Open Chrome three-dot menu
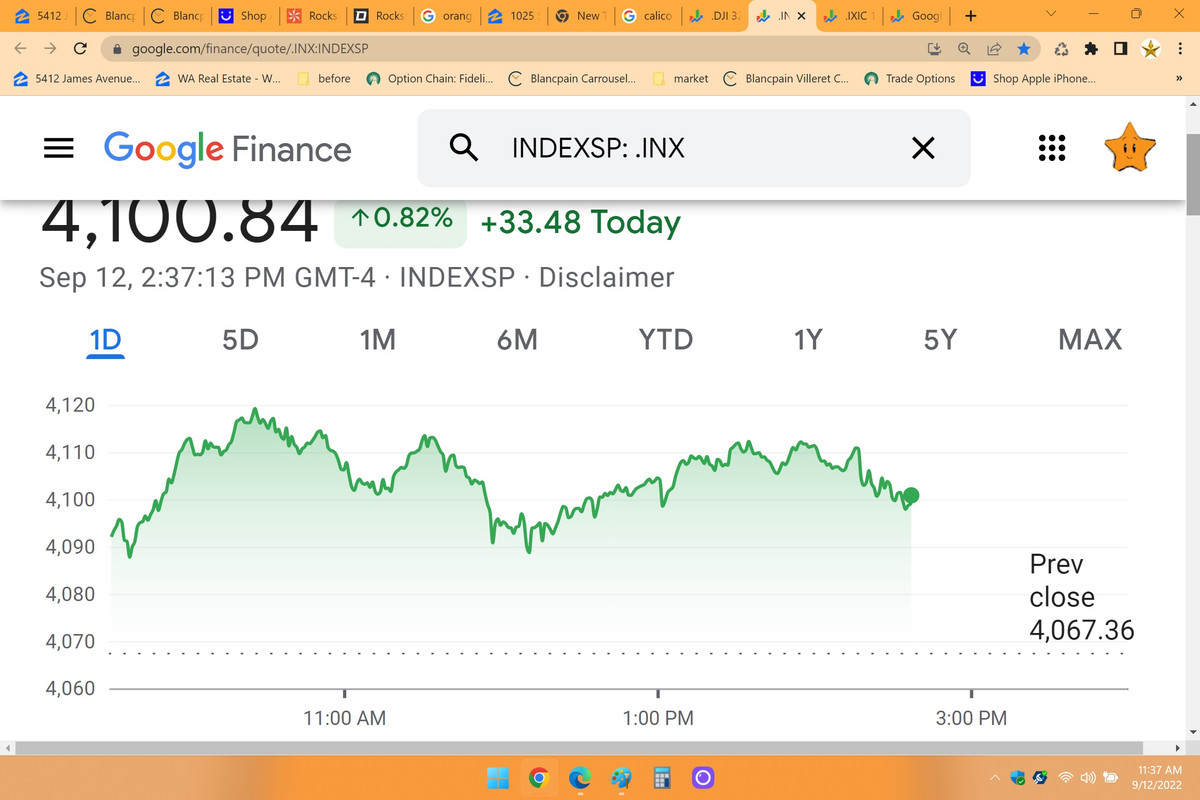The width and height of the screenshot is (1200, 800). tap(1181, 47)
